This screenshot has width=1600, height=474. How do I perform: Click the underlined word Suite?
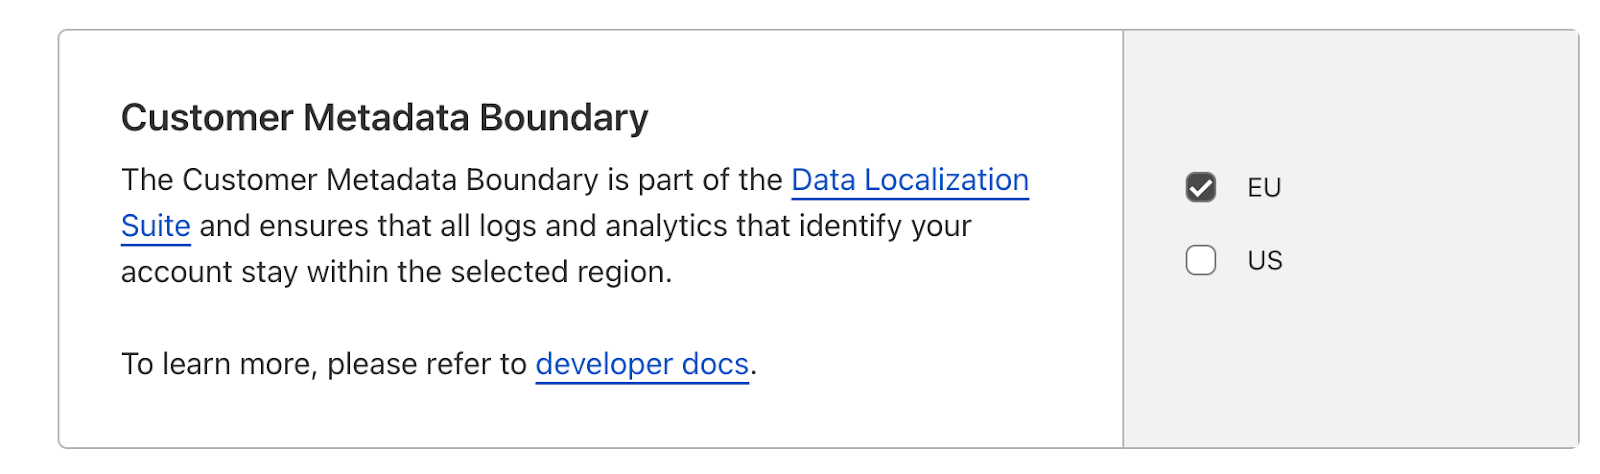pyautogui.click(x=155, y=226)
